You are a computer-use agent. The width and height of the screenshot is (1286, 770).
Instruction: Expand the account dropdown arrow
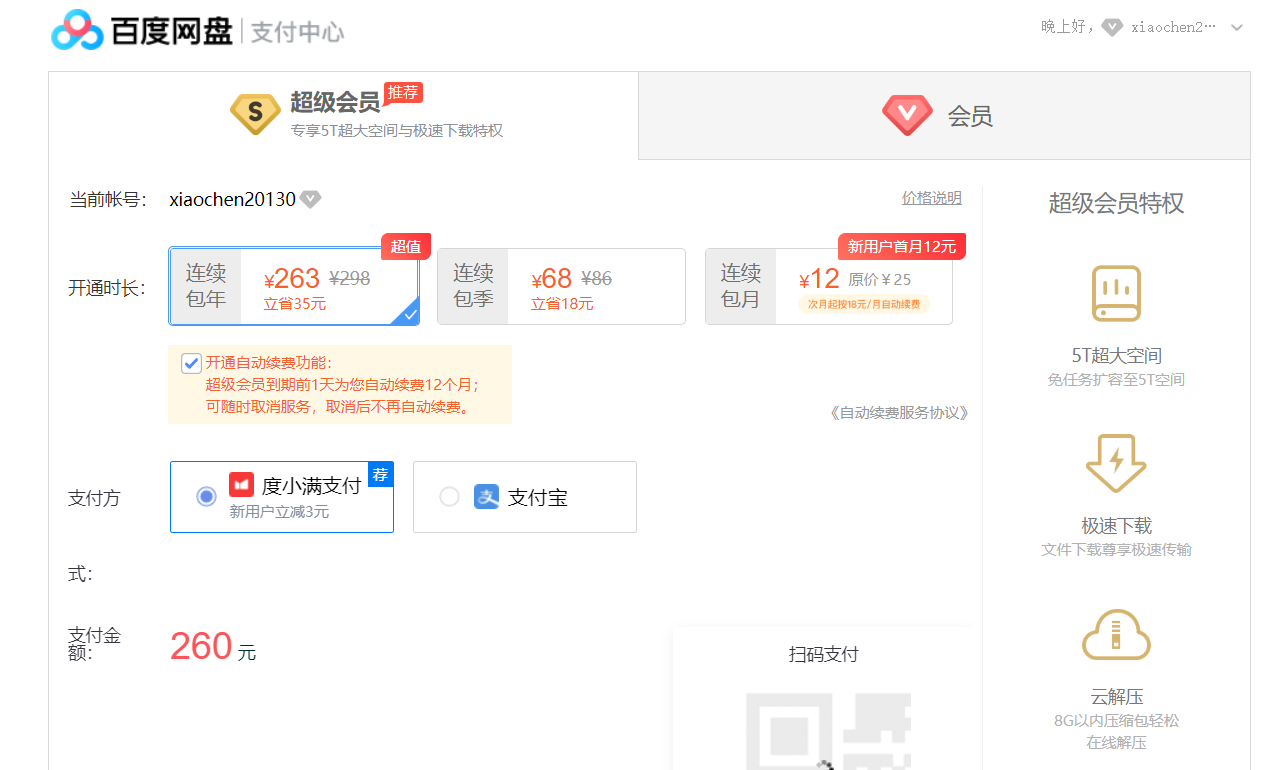[1237, 28]
